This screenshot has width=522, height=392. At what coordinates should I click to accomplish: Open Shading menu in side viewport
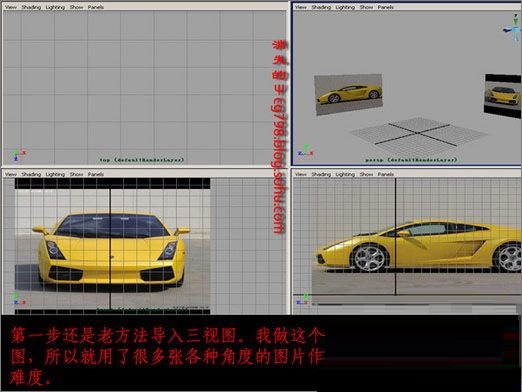[x=321, y=174]
